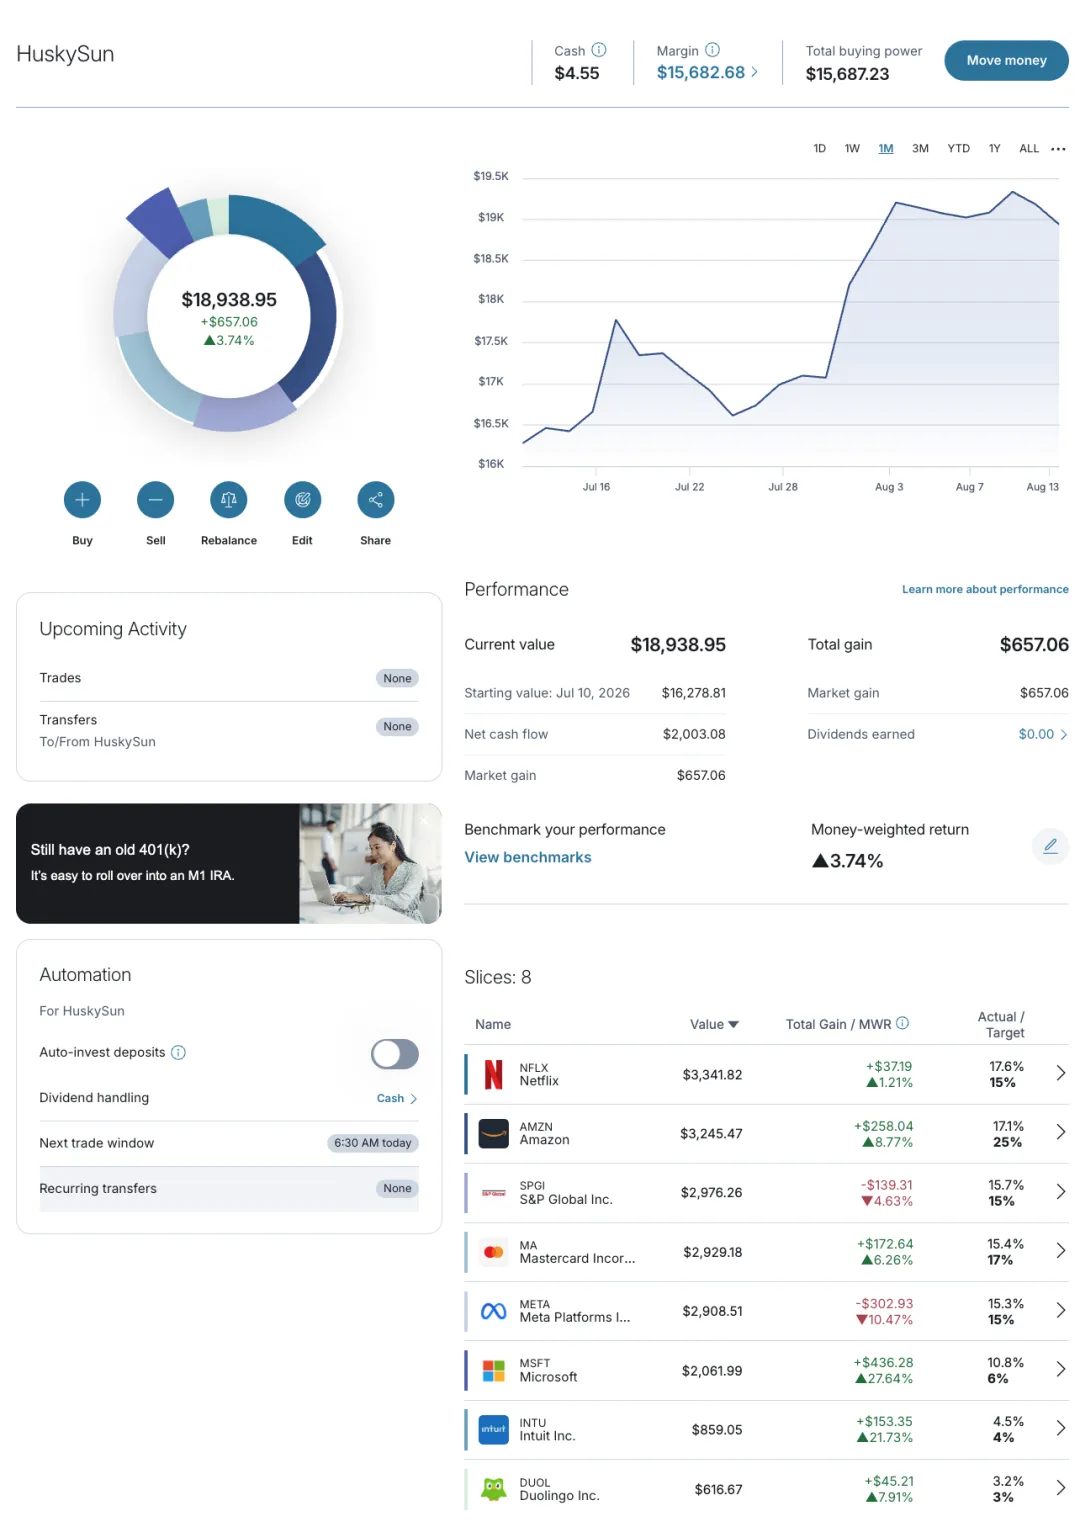Click the Amazon logo icon
The height and width of the screenshot is (1527, 1080).
pyautogui.click(x=494, y=1134)
